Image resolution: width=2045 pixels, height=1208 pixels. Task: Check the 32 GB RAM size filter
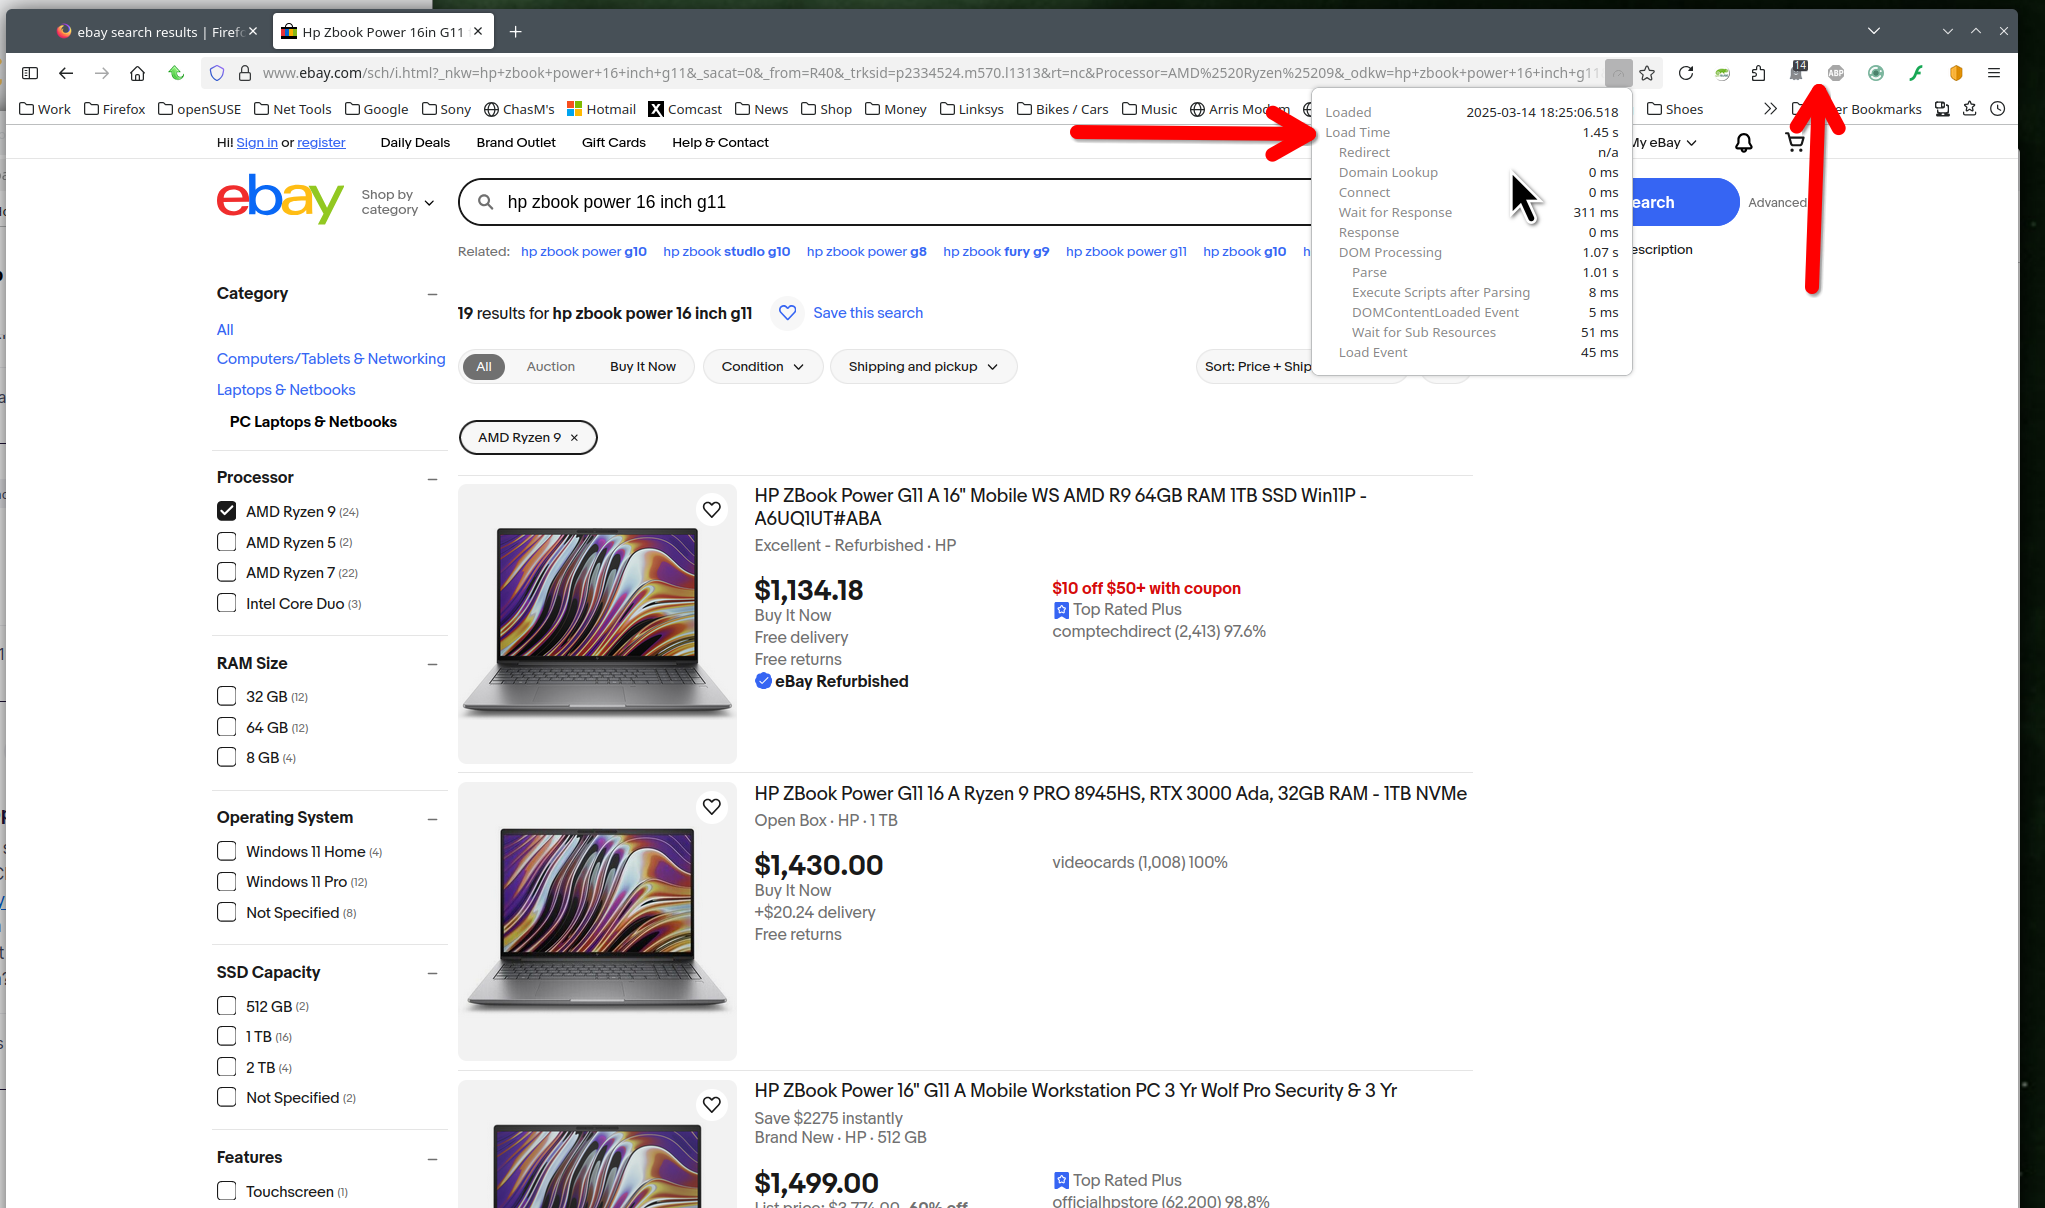tap(227, 696)
